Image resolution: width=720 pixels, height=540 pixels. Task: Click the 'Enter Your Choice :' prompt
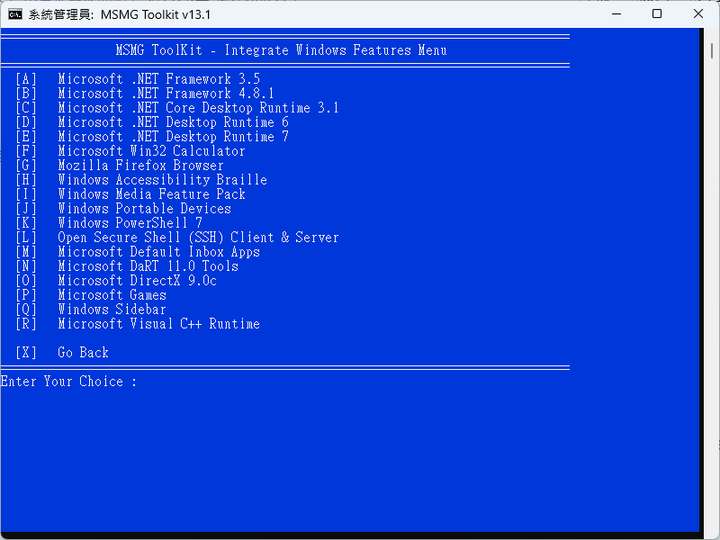click(x=69, y=381)
